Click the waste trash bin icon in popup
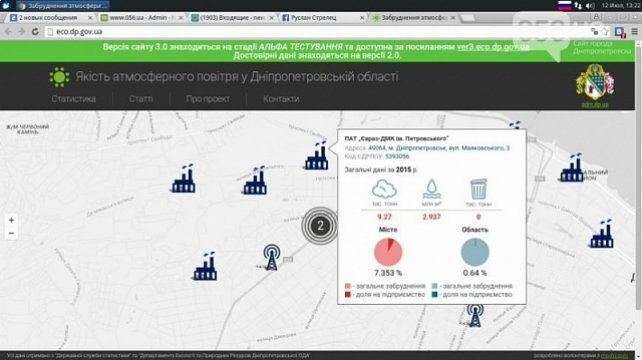This screenshot has width=642, height=360. coord(478,189)
